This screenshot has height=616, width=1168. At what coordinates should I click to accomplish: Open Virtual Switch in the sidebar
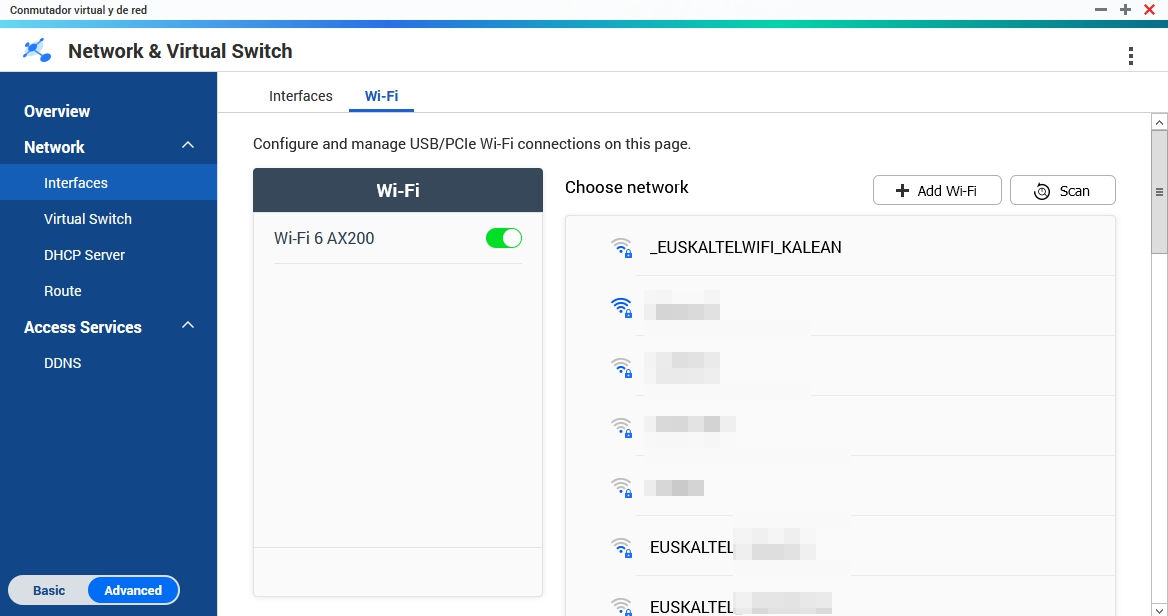pyautogui.click(x=88, y=219)
